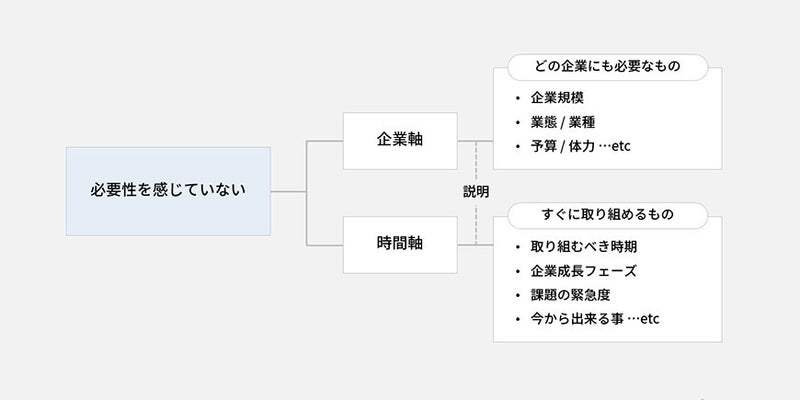Click the 企業成長フェーズ bullet item
800x400 pixels.
(x=584, y=271)
